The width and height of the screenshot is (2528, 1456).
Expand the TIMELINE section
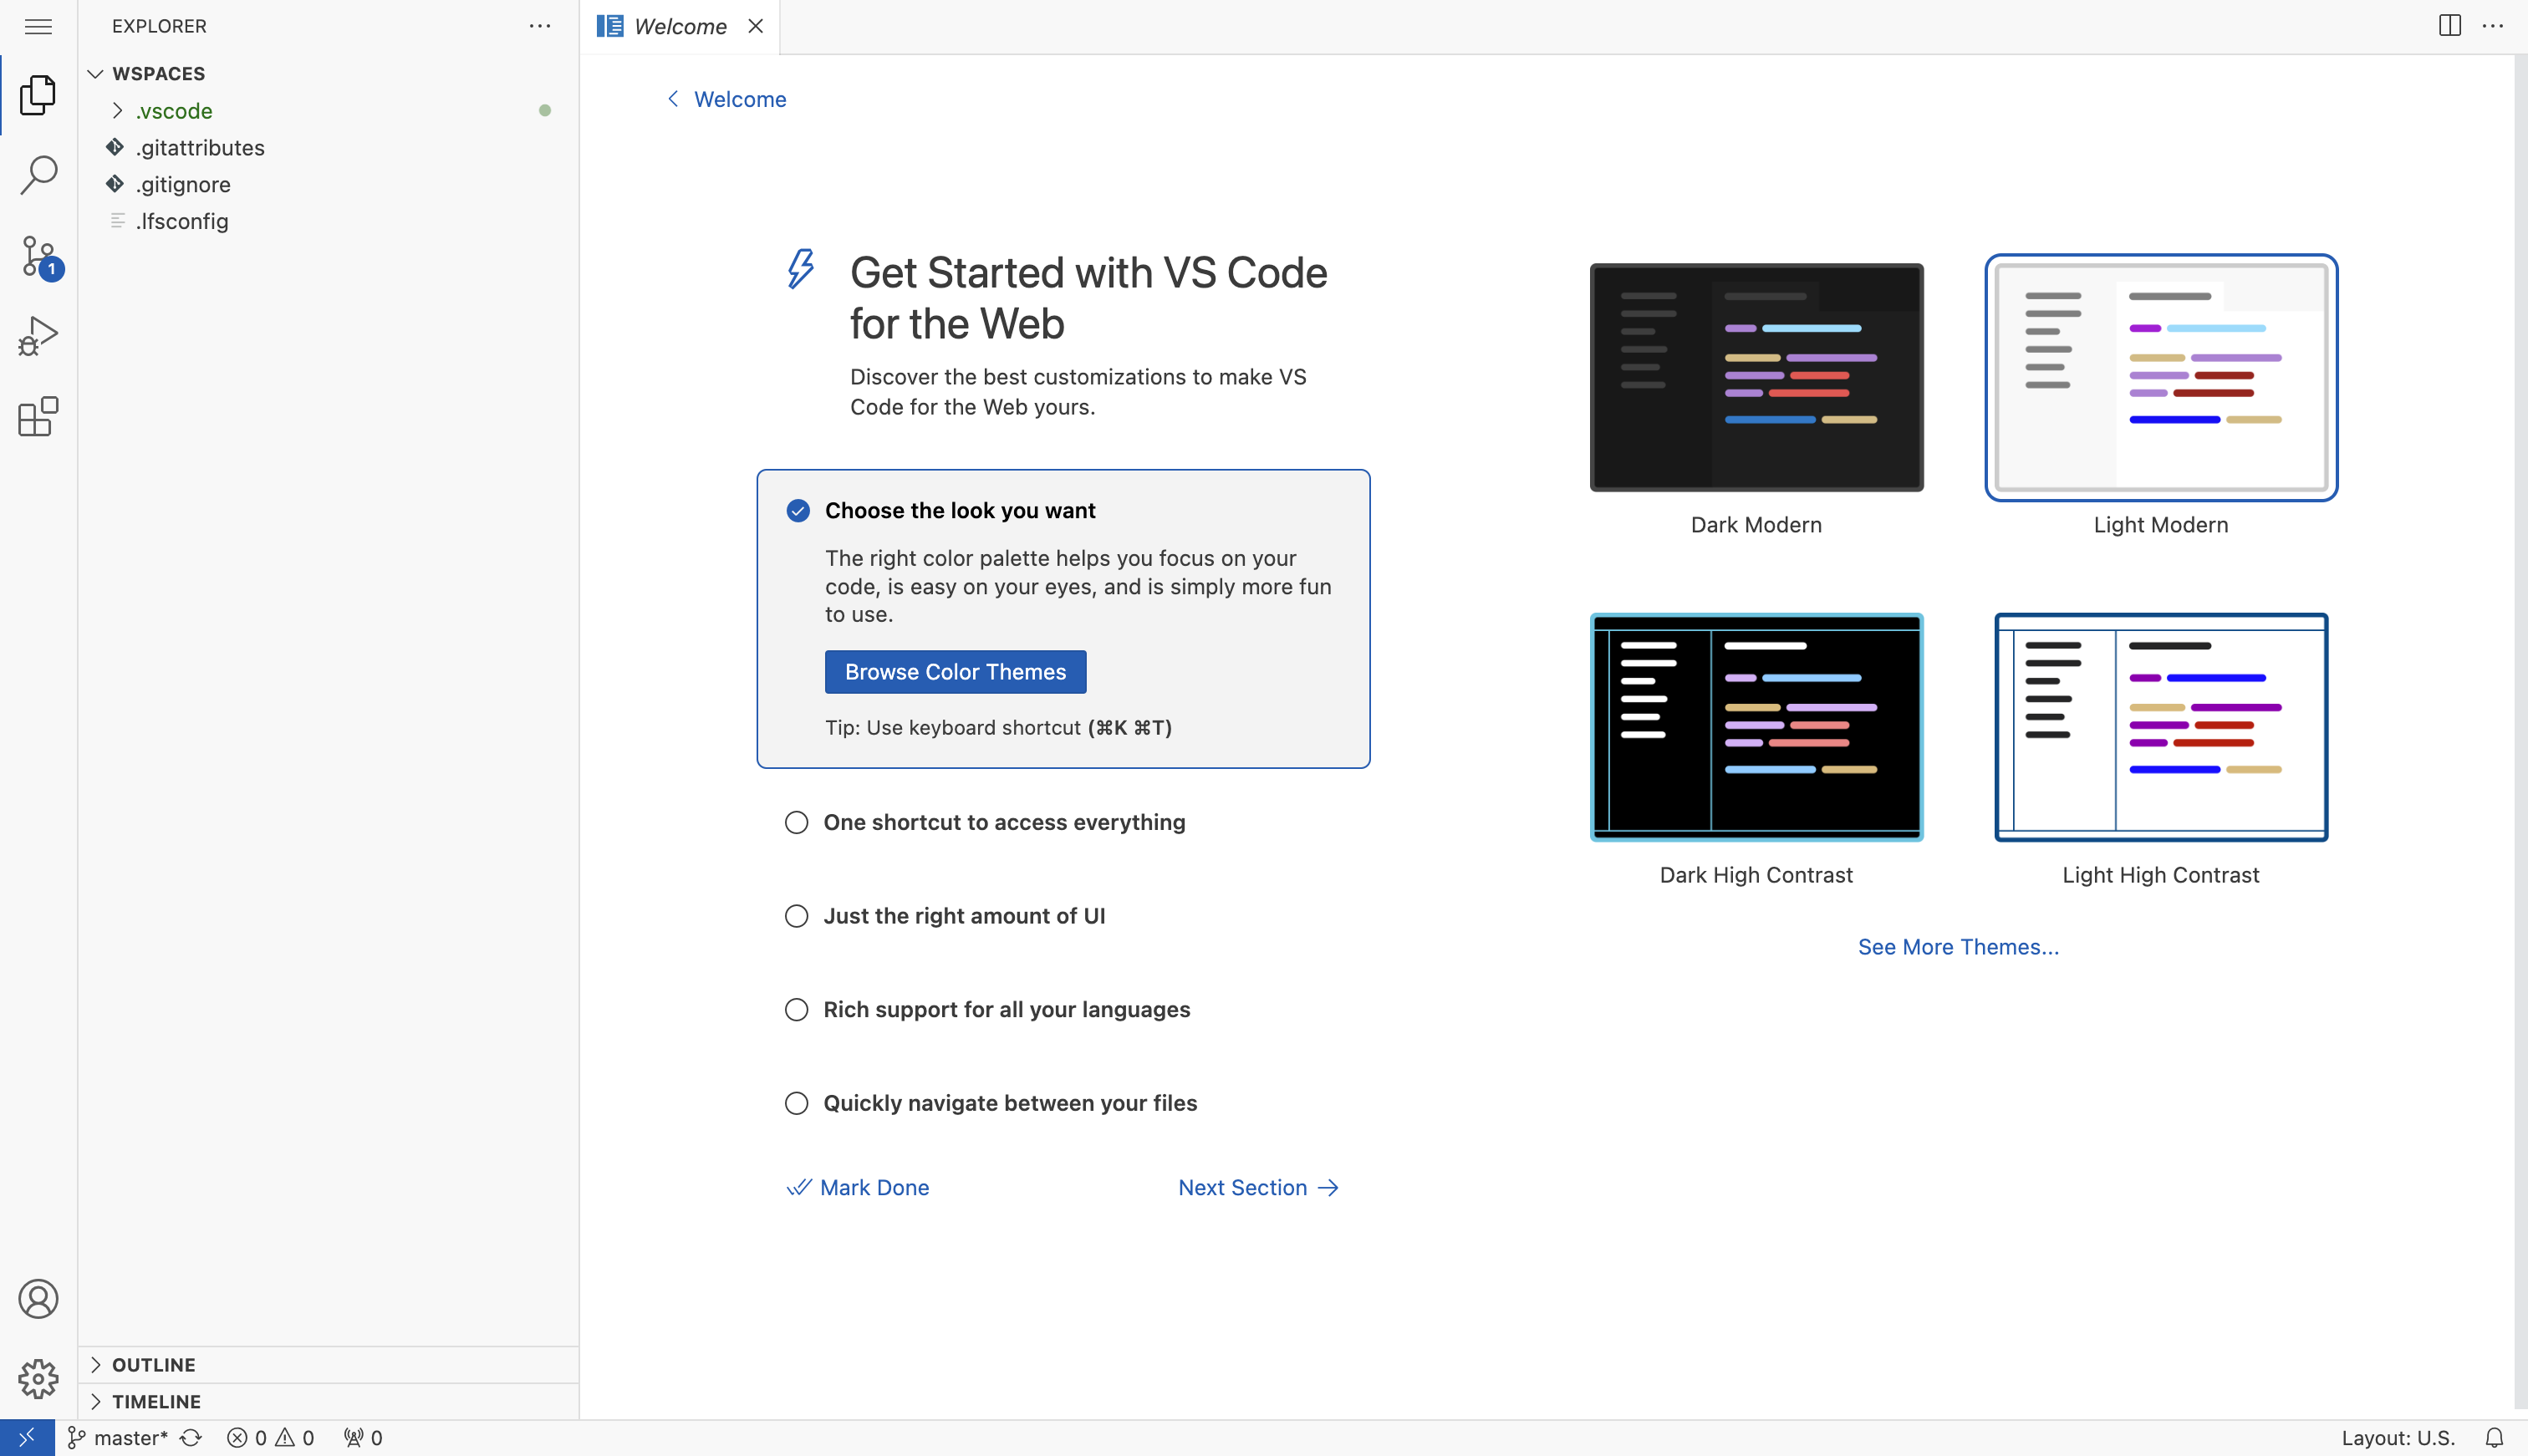pyautogui.click(x=328, y=1401)
